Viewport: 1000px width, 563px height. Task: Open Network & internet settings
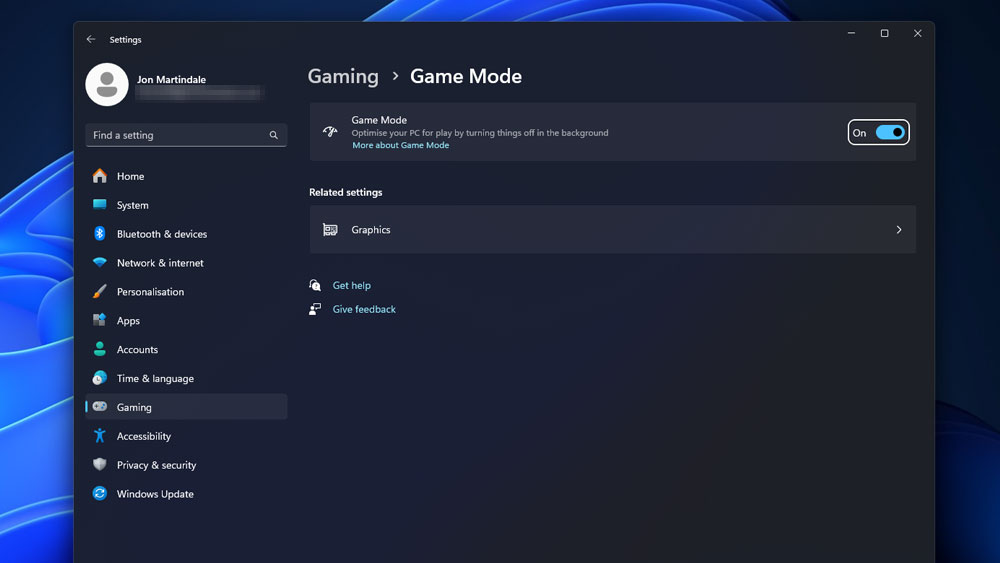coord(186,262)
